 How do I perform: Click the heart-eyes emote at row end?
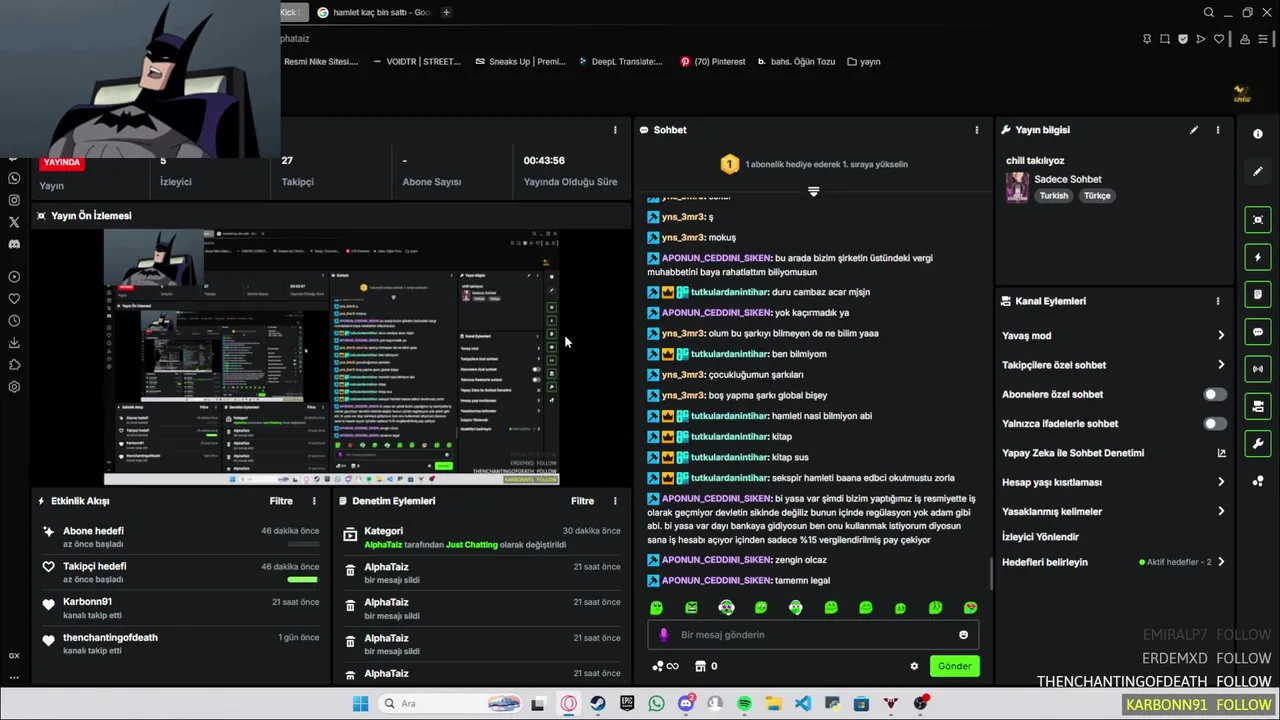point(970,607)
